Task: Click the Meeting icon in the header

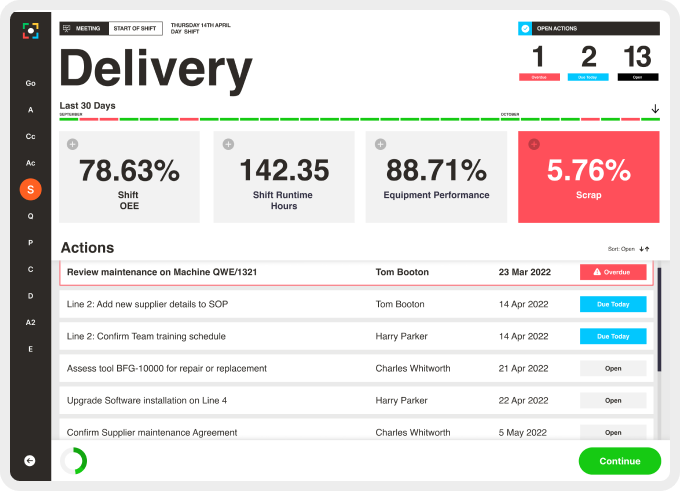Action: click(x=67, y=29)
